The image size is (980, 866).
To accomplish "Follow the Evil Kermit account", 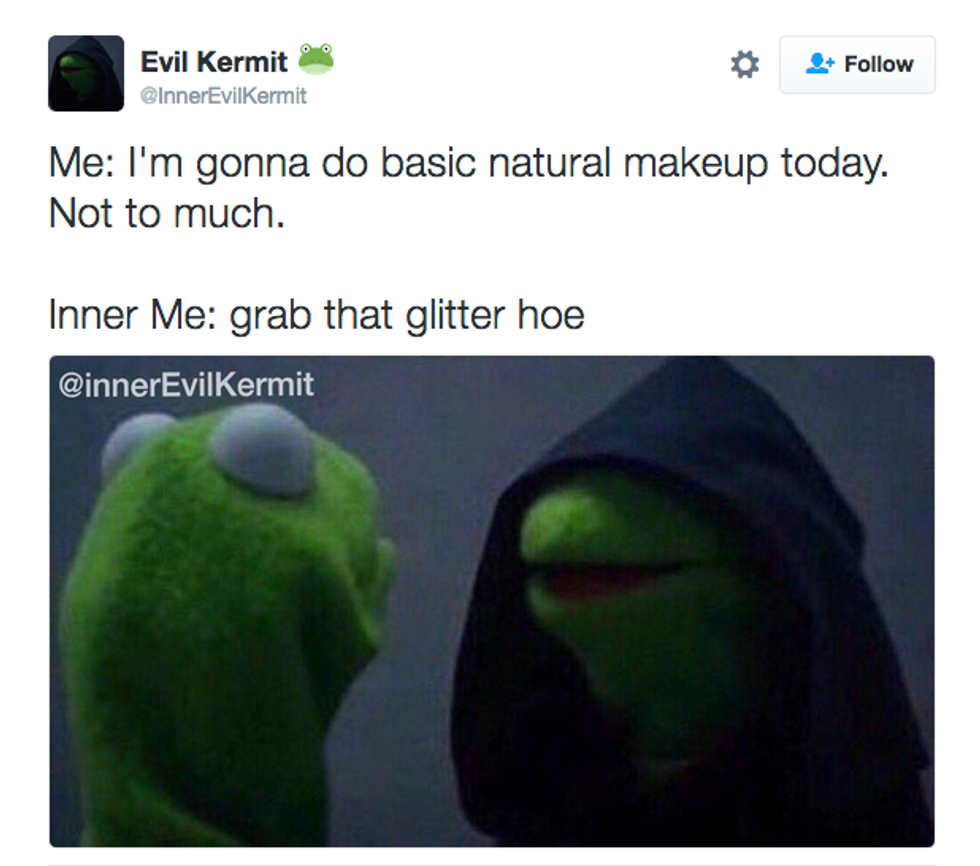I will [857, 64].
